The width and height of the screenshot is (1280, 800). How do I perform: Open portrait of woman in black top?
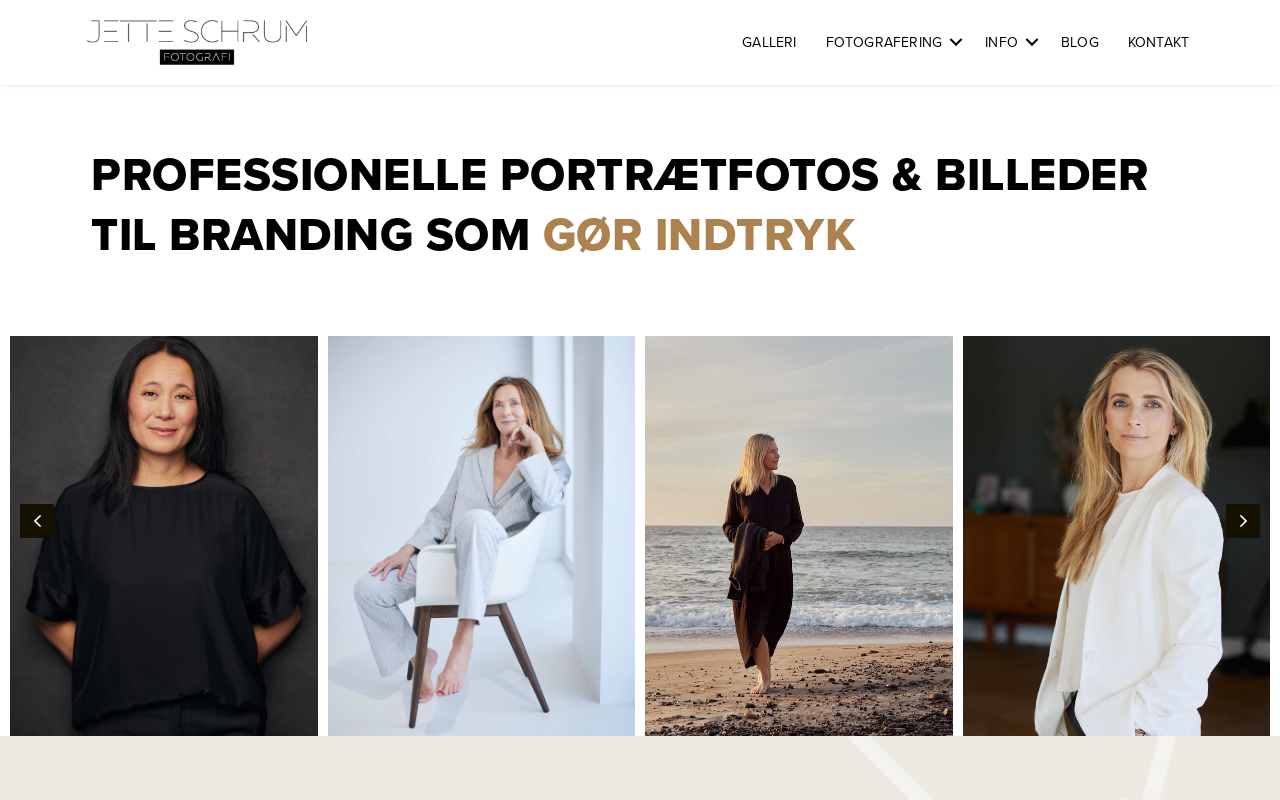[x=164, y=536]
